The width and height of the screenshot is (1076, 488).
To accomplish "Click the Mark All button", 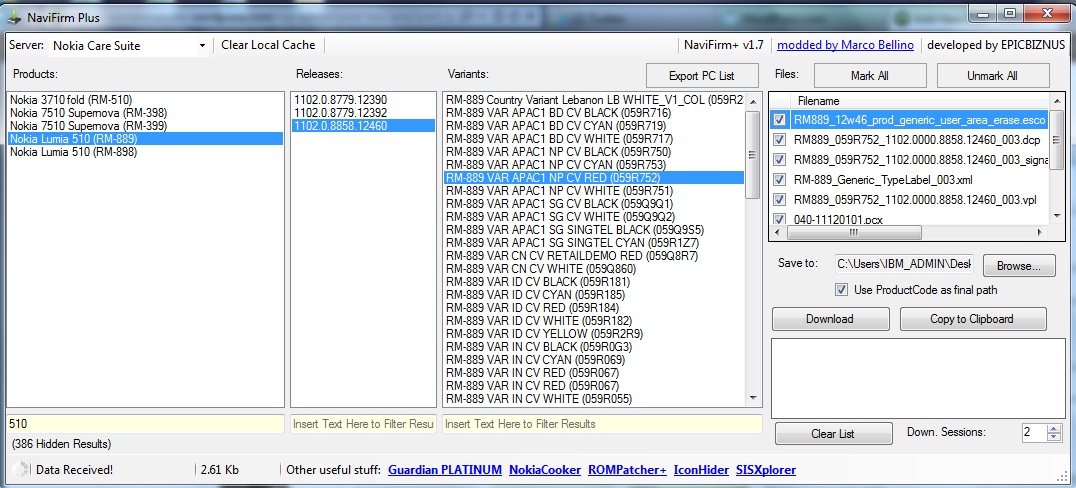I will [869, 75].
